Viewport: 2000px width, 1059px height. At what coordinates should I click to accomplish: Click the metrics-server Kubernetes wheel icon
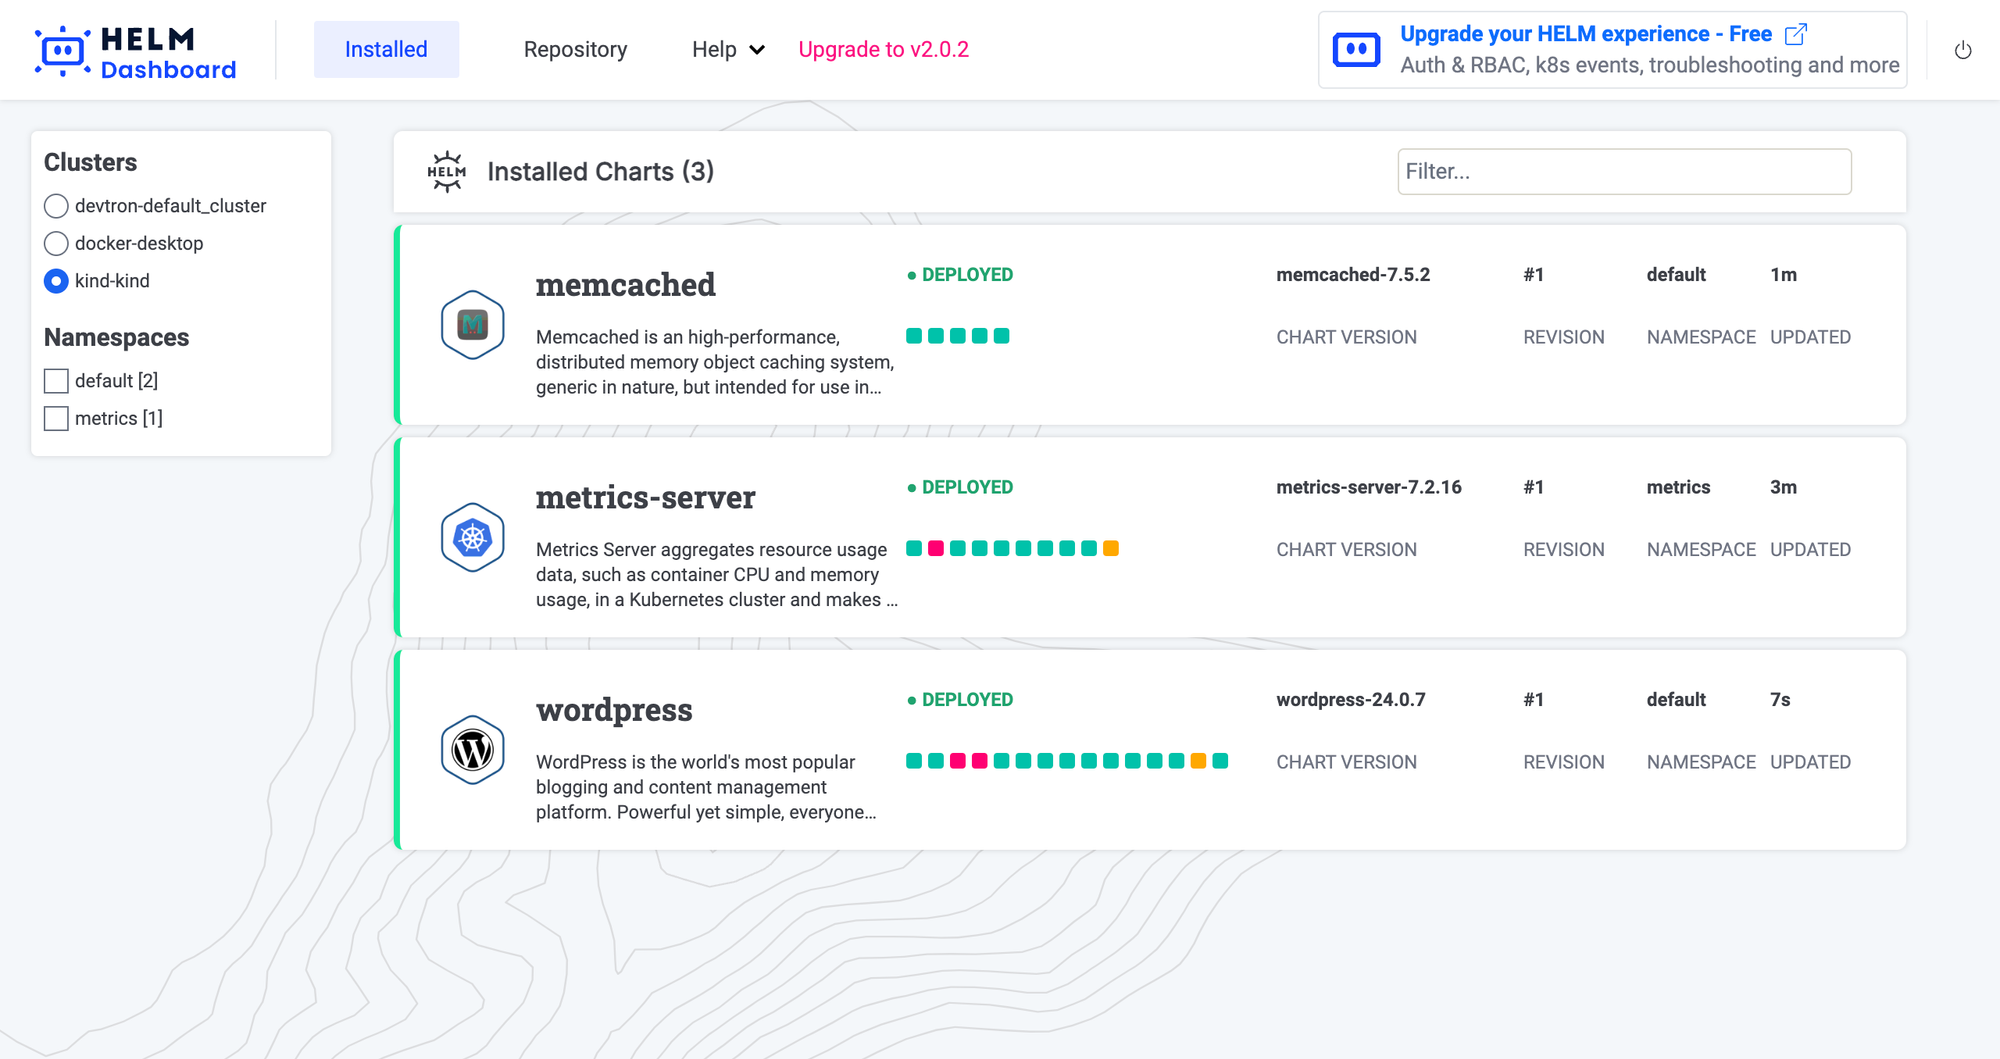pos(473,537)
